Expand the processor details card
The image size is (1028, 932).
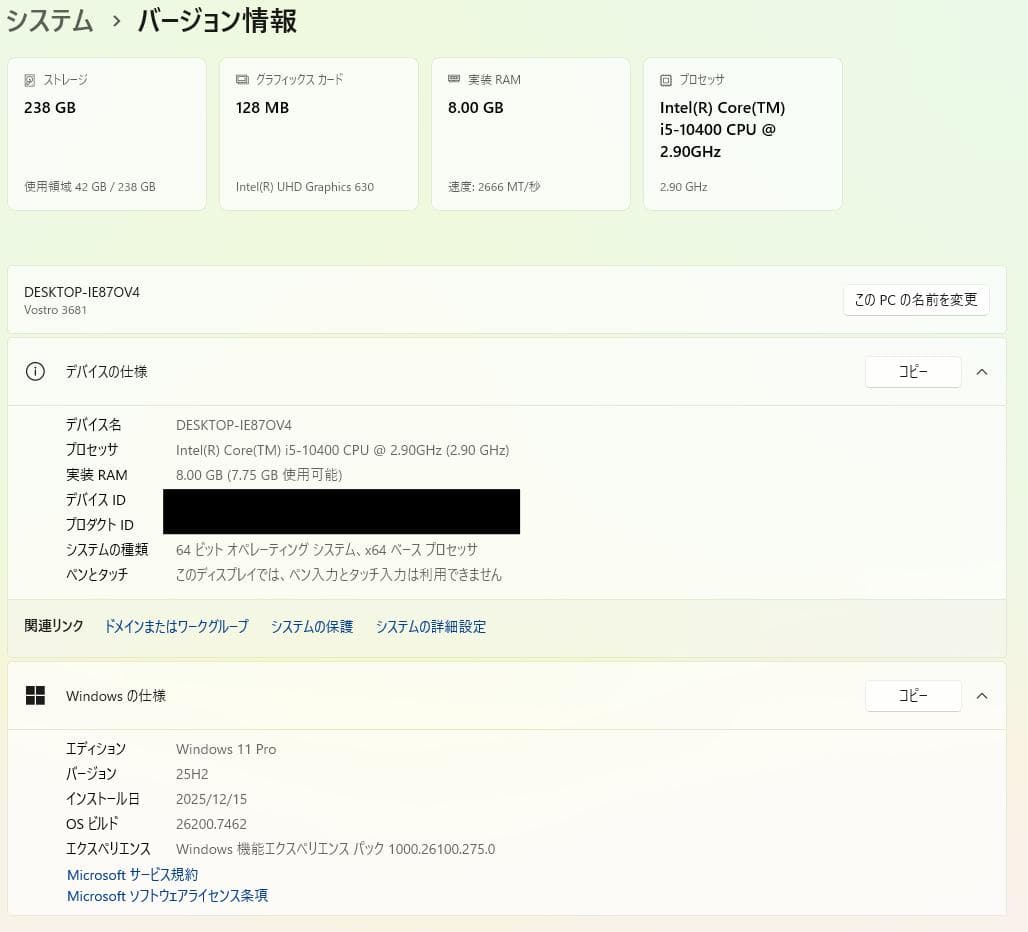pyautogui.click(x=743, y=133)
